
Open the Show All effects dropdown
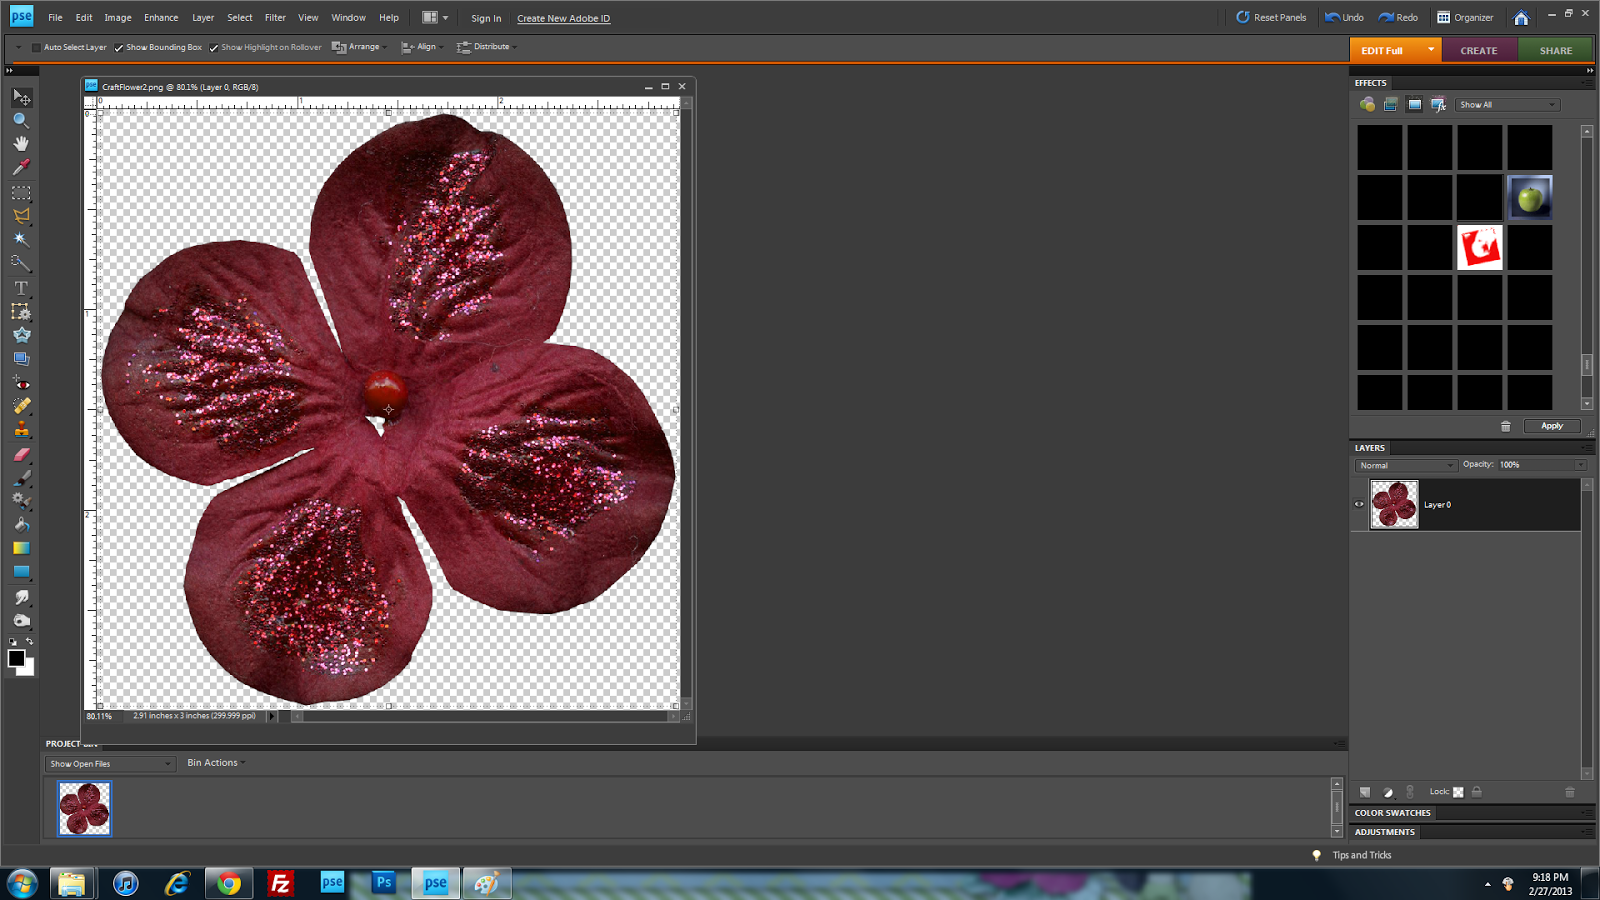coord(1506,104)
